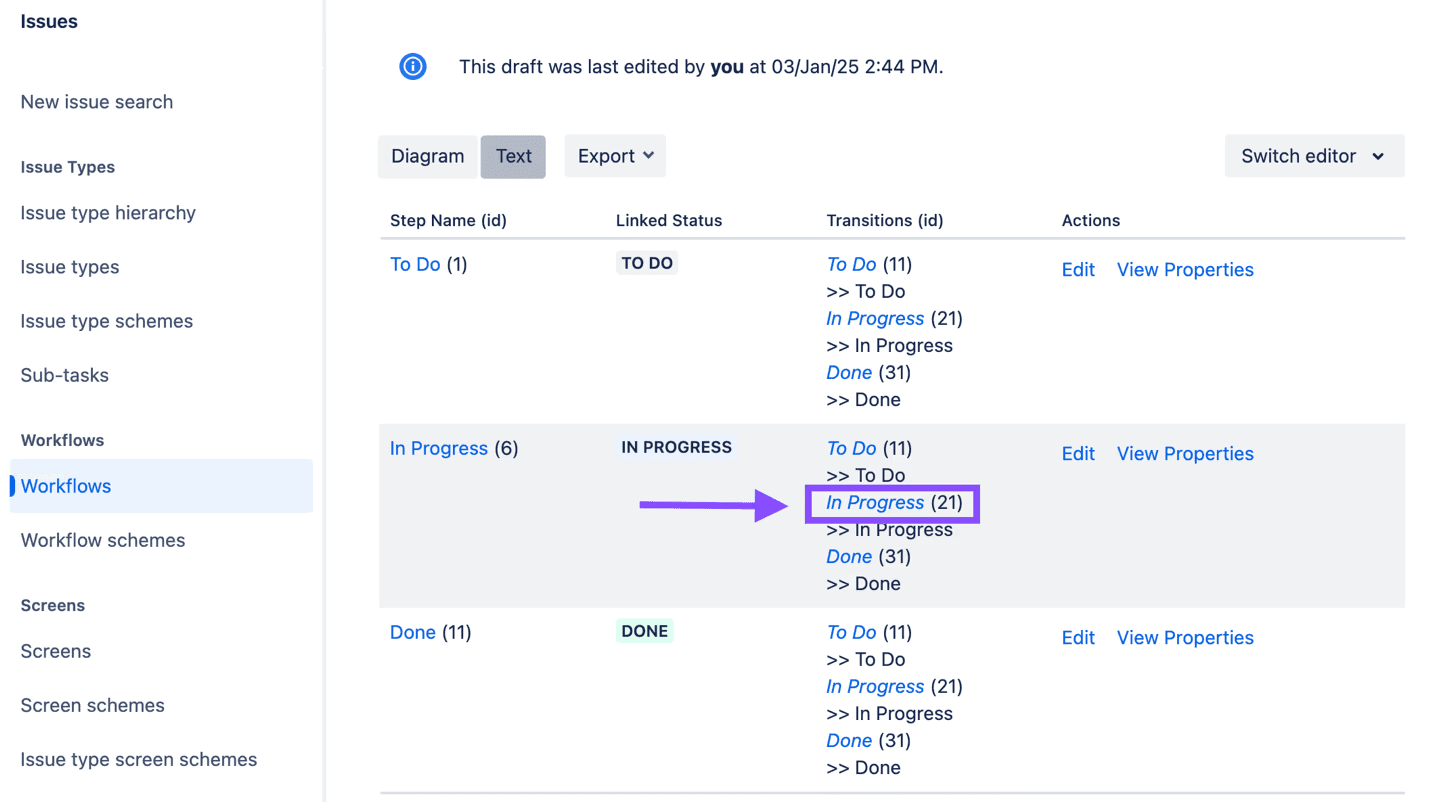
Task: Navigate to New issue search
Action: (x=96, y=101)
